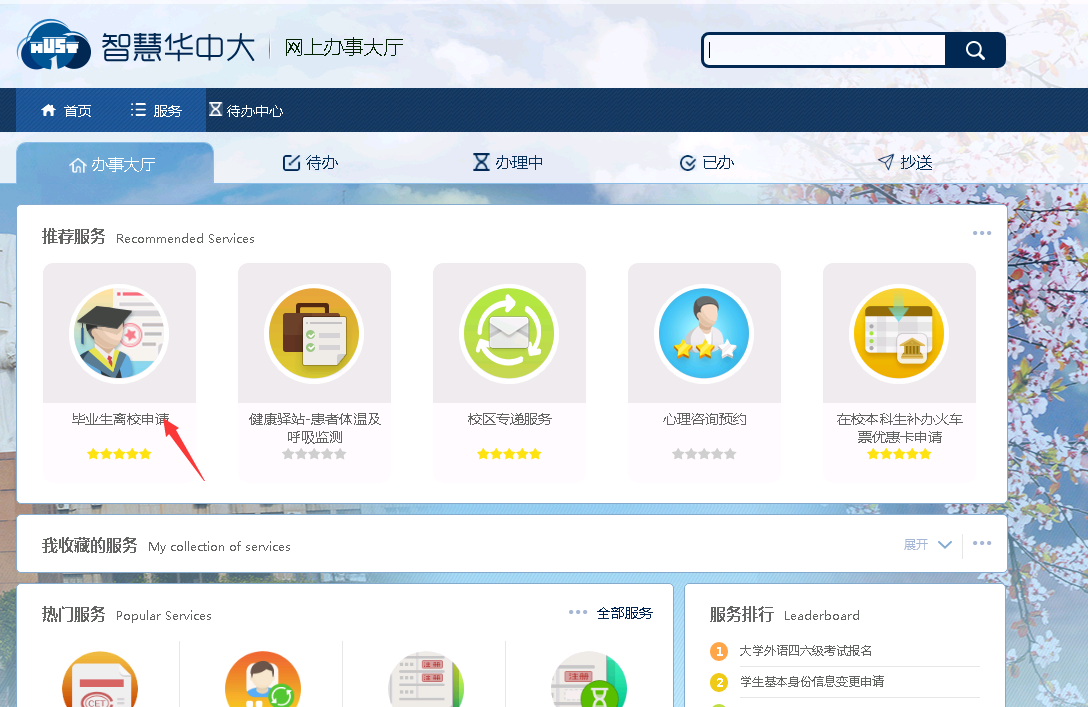Screen dimensions: 1088x707
Task: Click the star rating under 在校本科生补办火车票优惠卡申请
Action: pos(899,454)
